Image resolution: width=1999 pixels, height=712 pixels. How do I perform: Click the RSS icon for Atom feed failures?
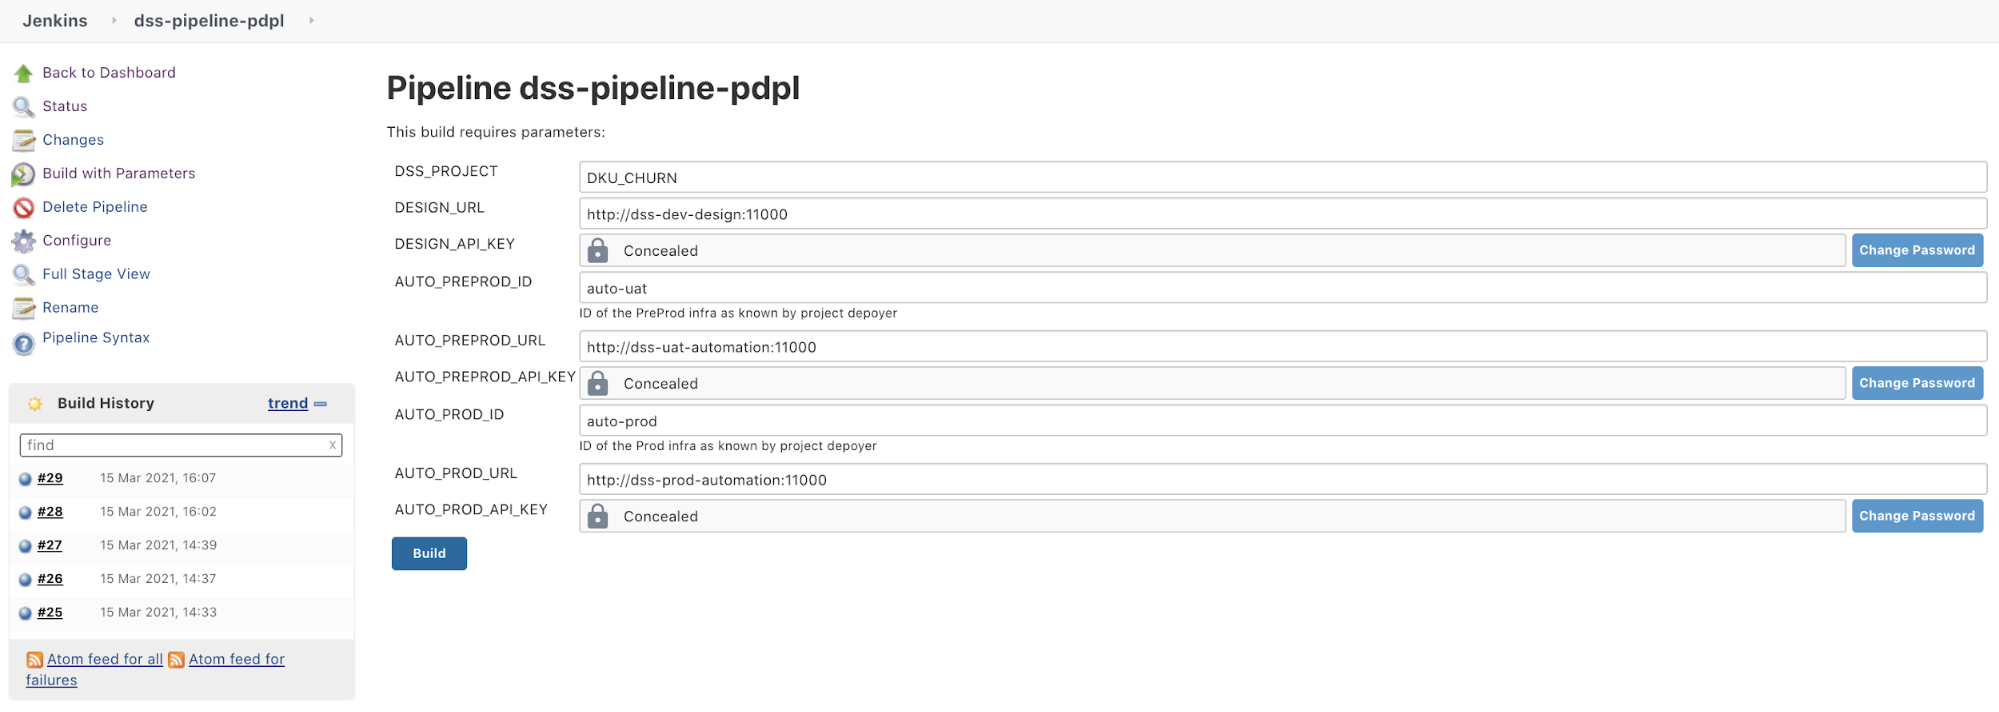pyautogui.click(x=177, y=659)
